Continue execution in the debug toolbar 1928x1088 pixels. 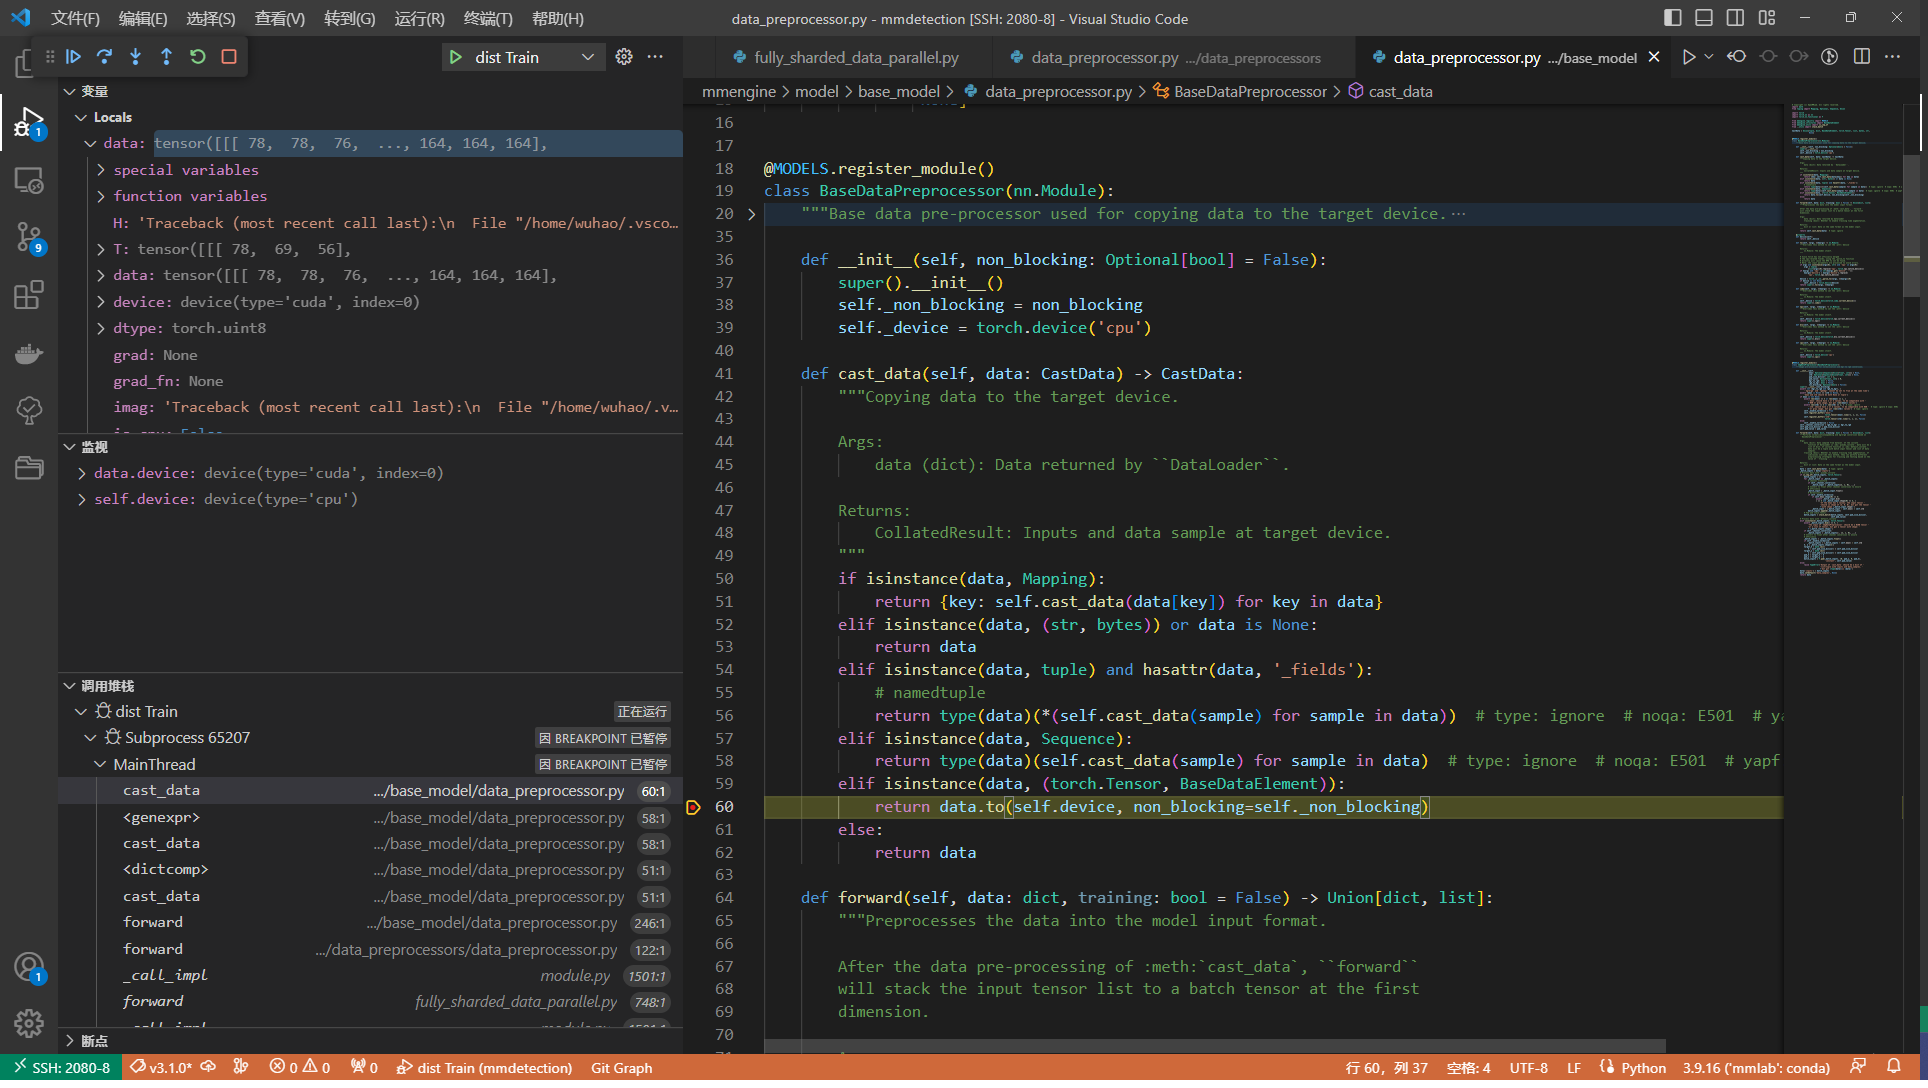click(x=74, y=57)
